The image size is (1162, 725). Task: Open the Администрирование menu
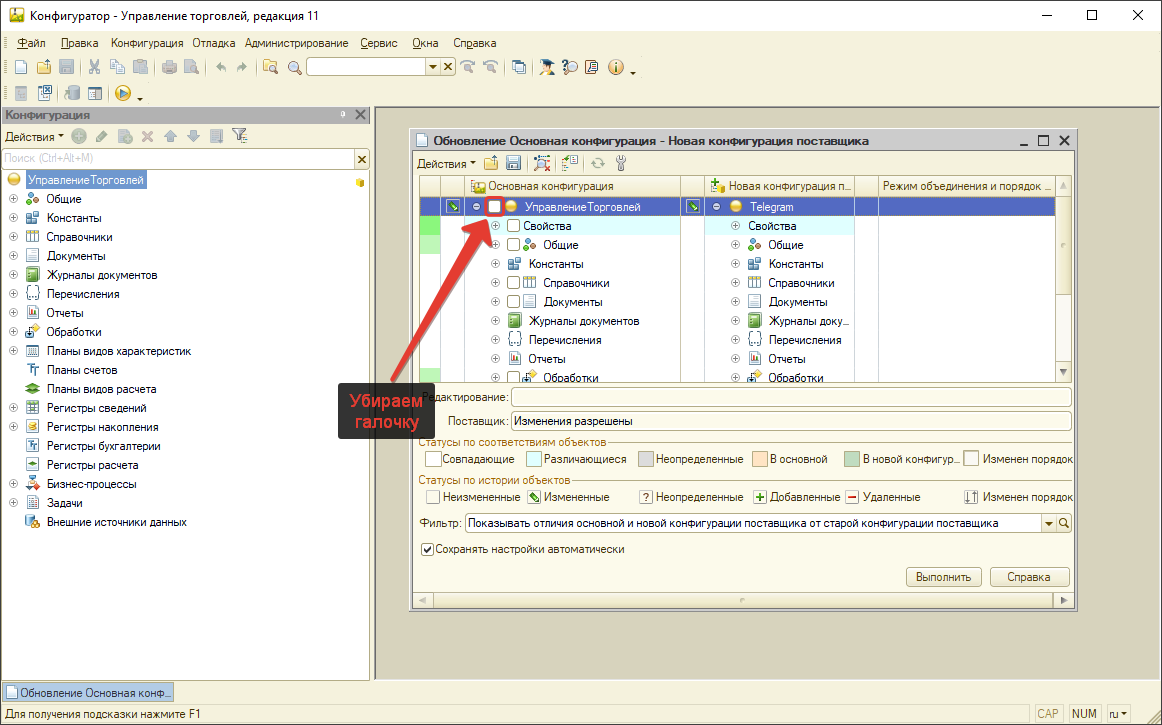tap(296, 43)
